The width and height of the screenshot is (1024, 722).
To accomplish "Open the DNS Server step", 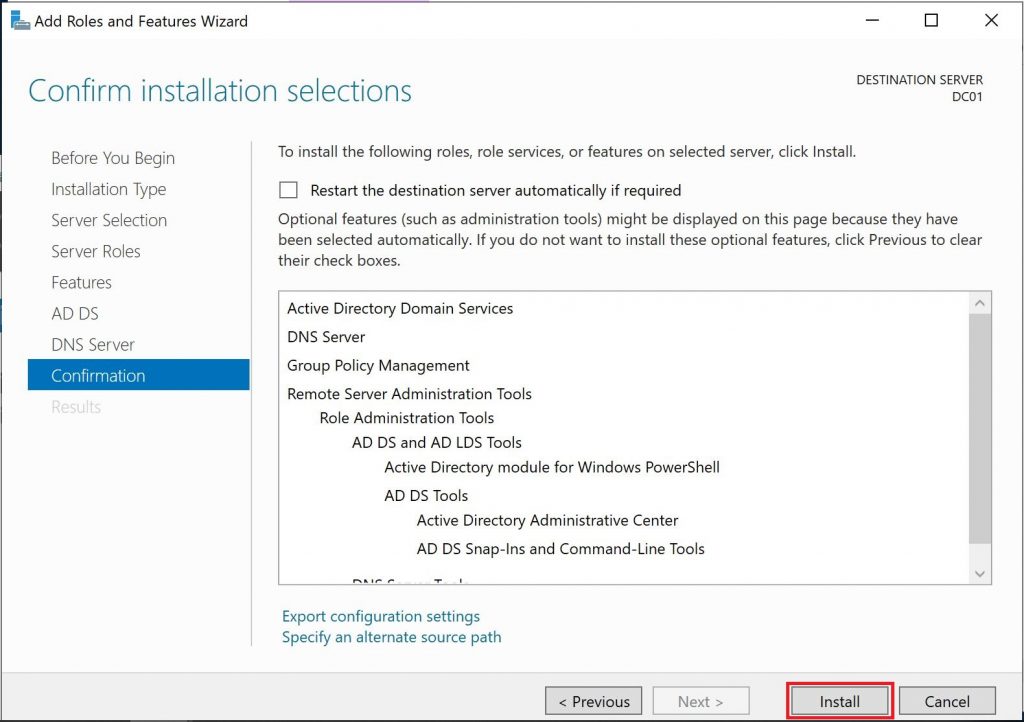I will (x=92, y=344).
